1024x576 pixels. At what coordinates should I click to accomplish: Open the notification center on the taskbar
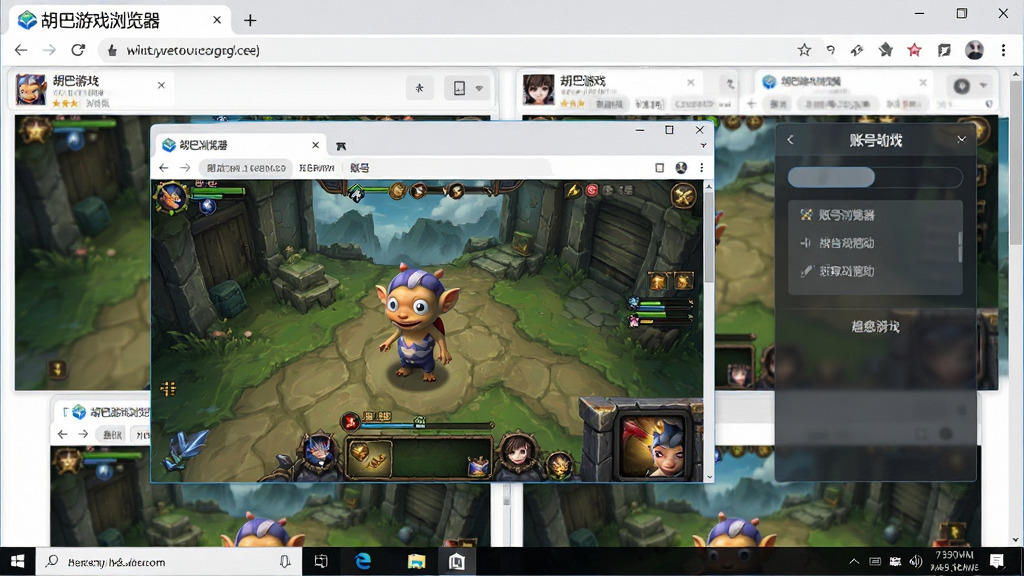(x=997, y=562)
